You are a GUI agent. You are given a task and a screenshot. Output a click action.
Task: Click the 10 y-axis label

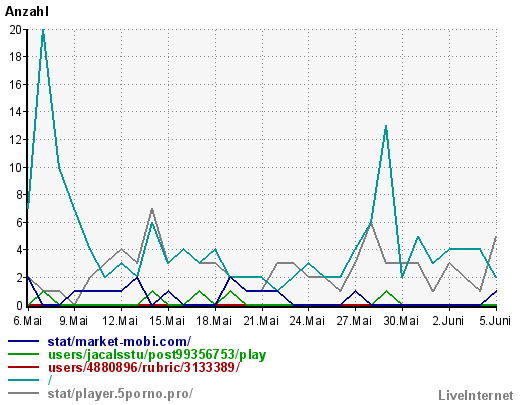coord(16,167)
